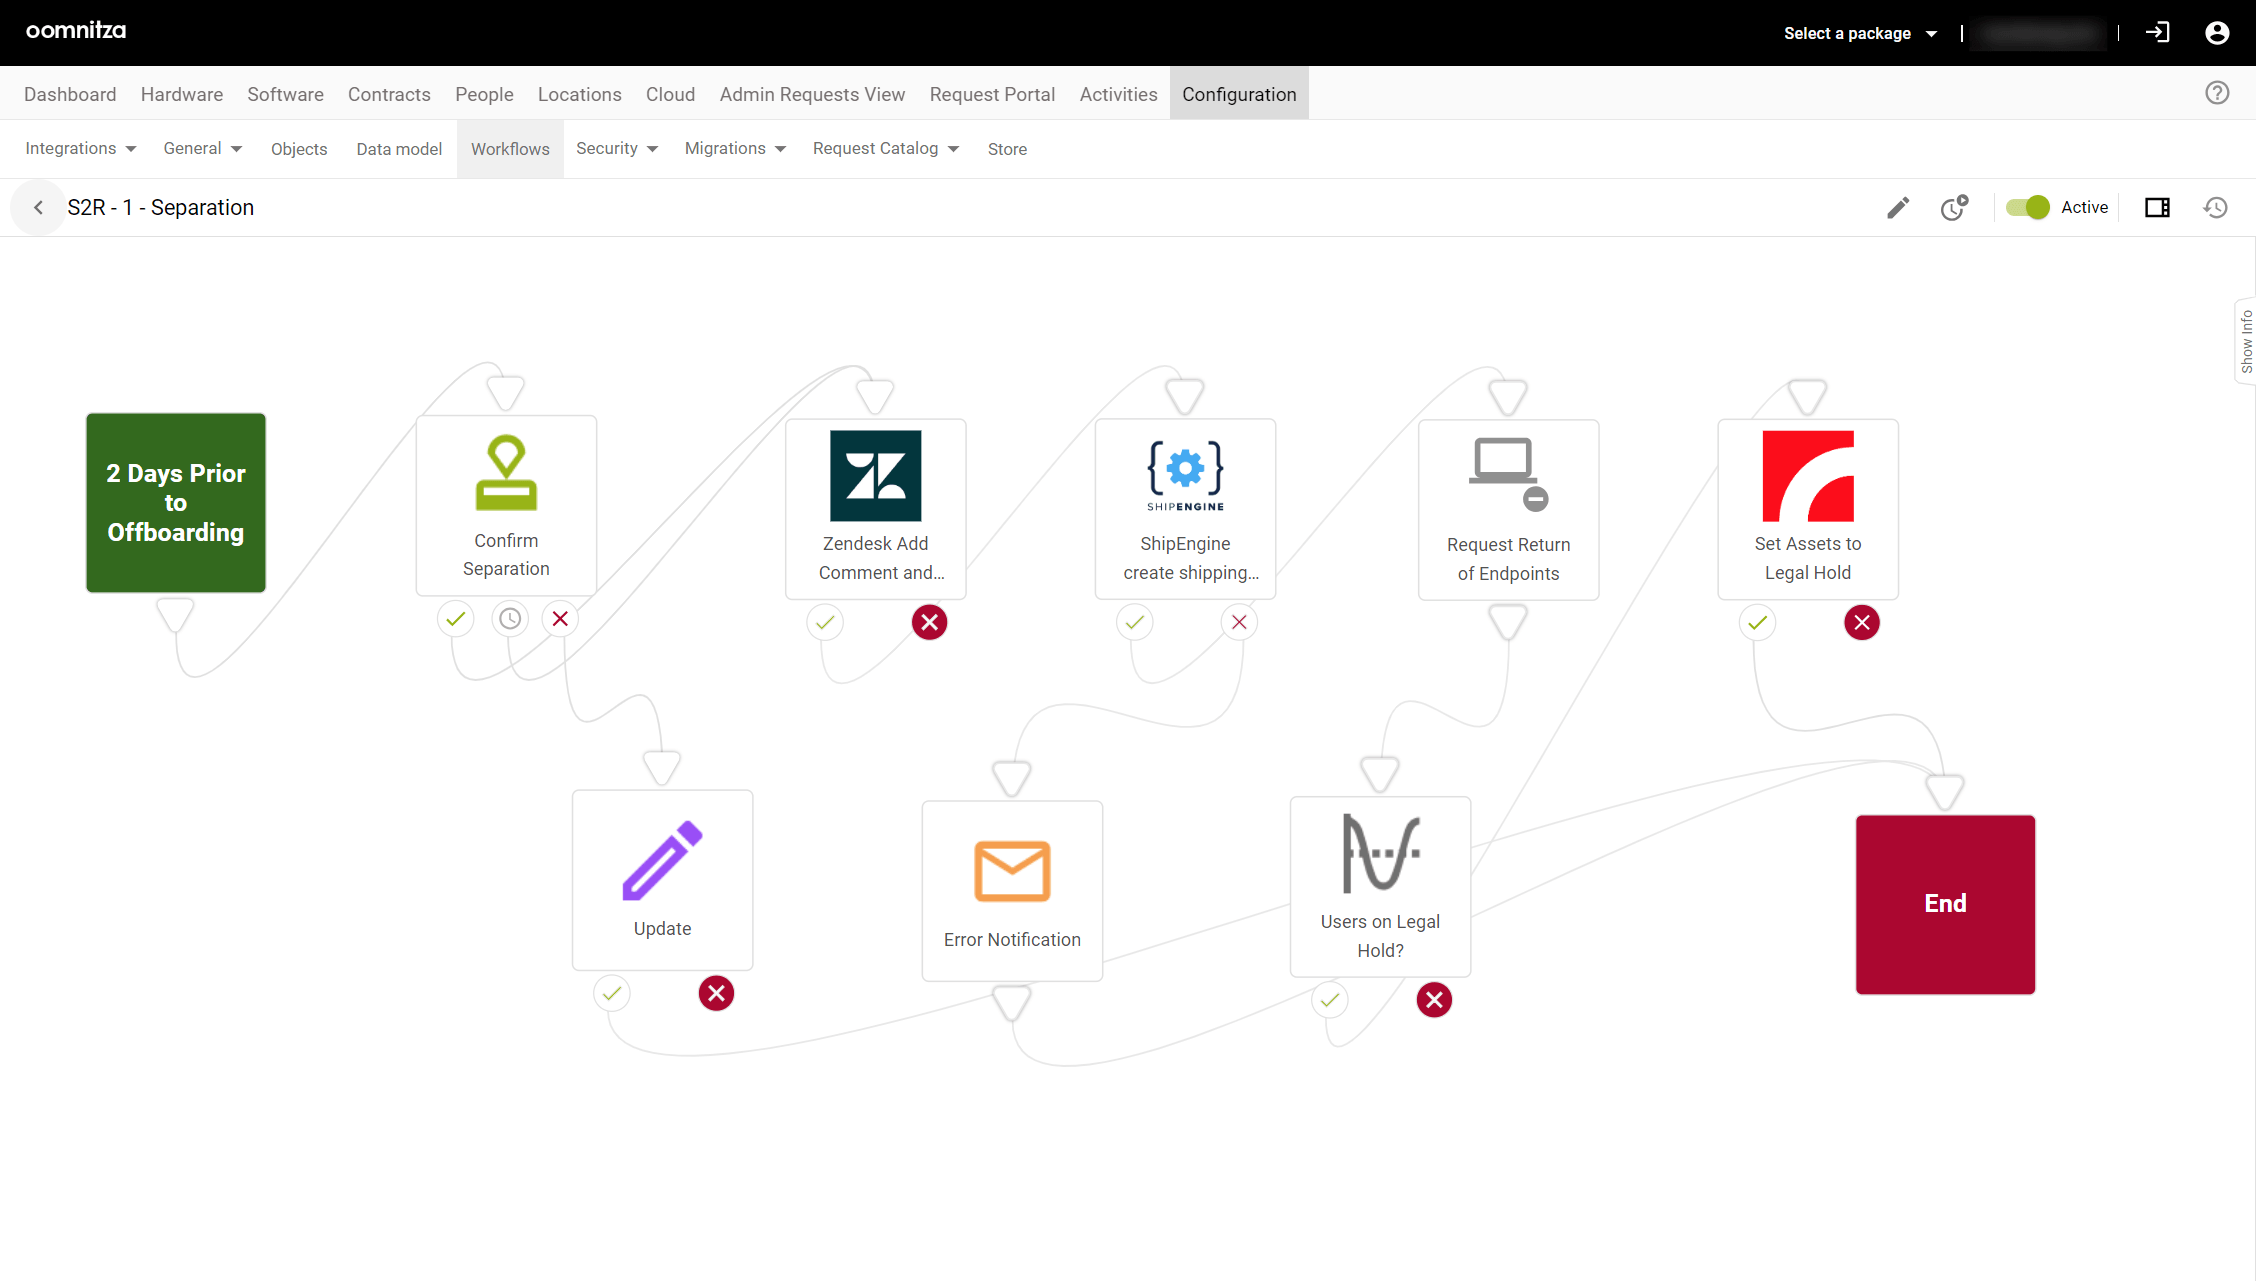Viewport: 2256px width, 1281px height.
Task: Open the Store configuration link
Action: 1007,149
